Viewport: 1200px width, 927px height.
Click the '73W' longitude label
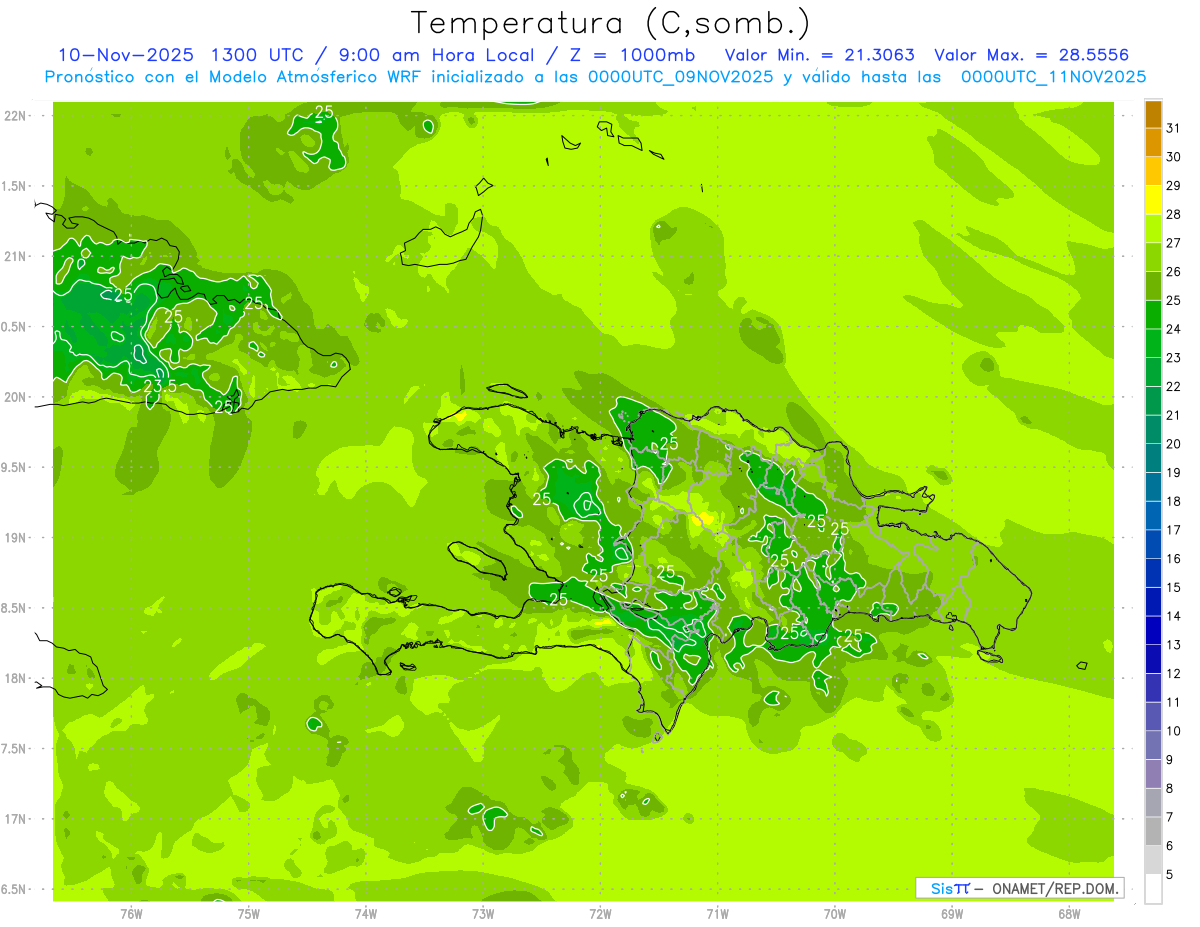click(x=483, y=913)
